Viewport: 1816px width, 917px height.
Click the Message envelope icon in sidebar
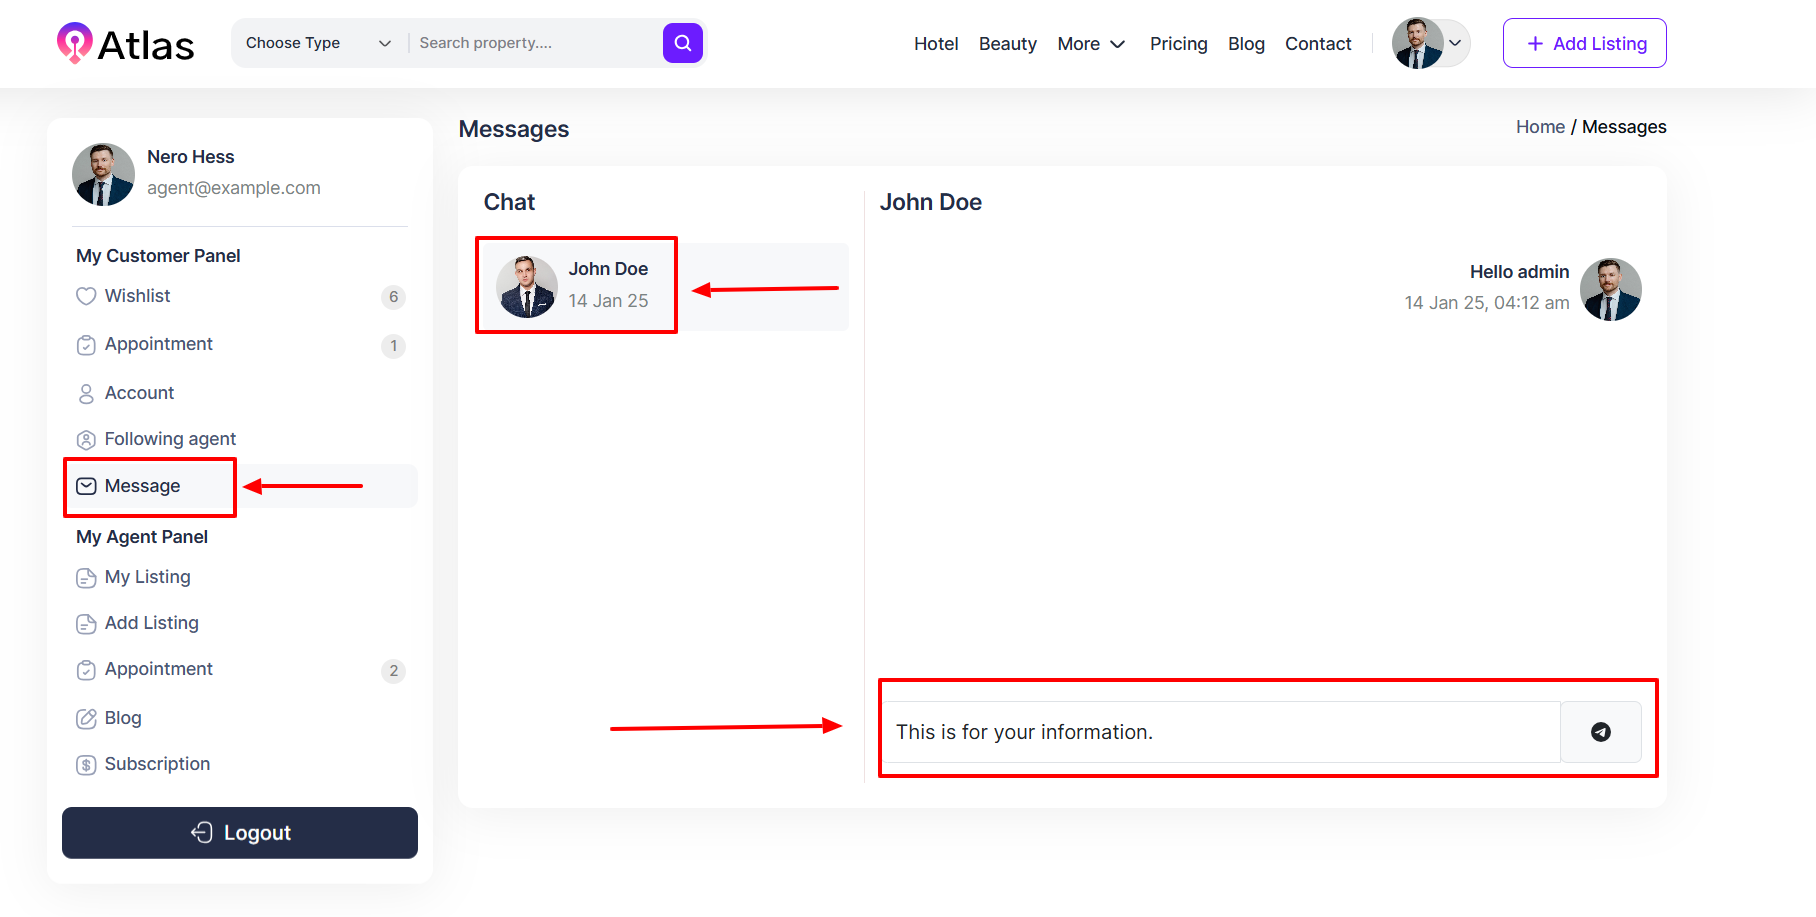[87, 486]
